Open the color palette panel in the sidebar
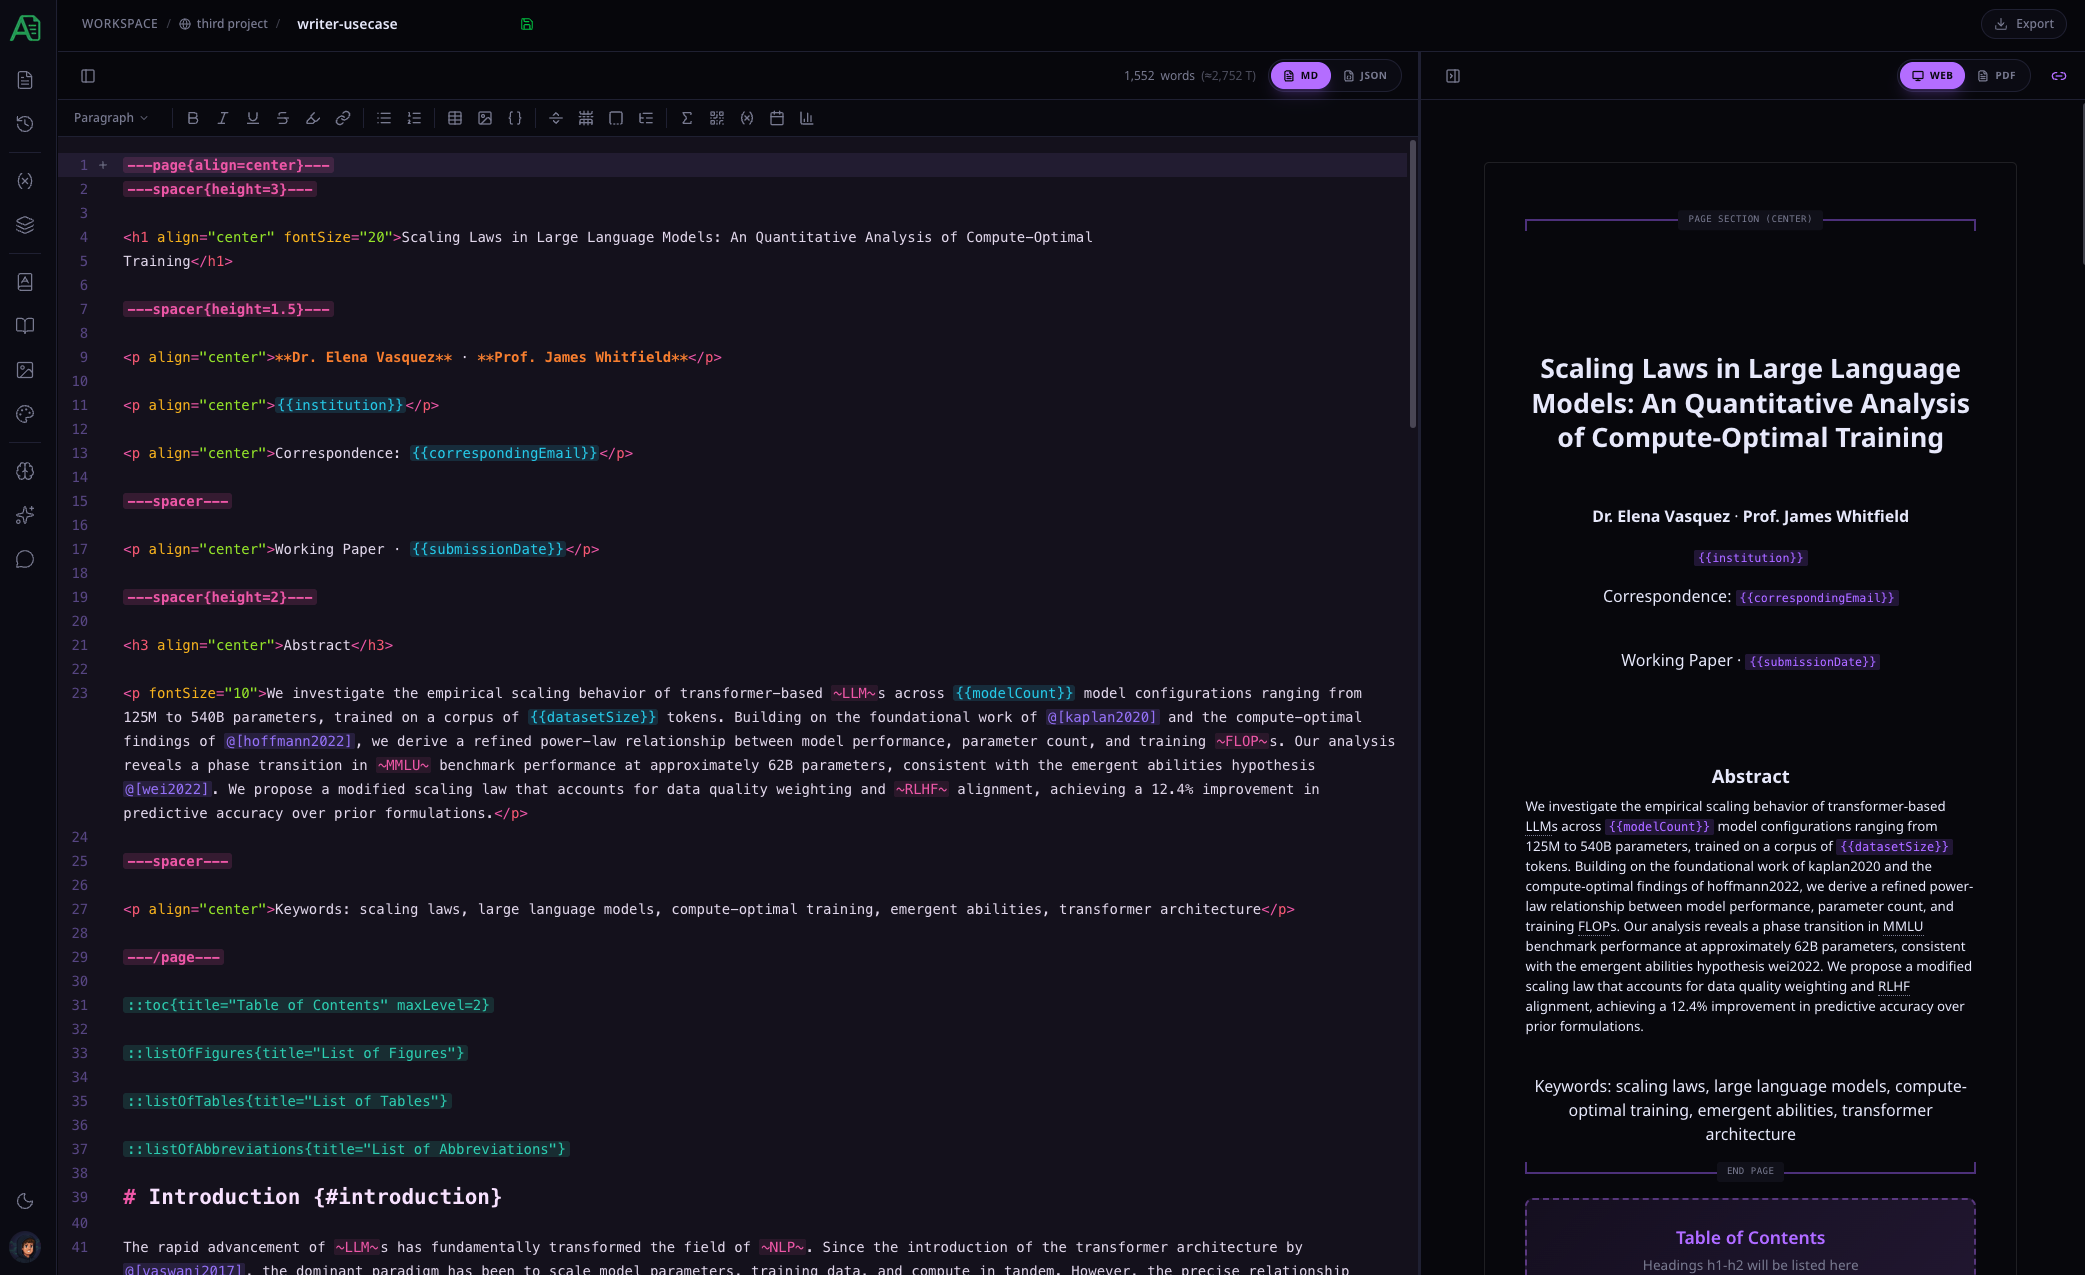2085x1275 pixels. pyautogui.click(x=25, y=414)
